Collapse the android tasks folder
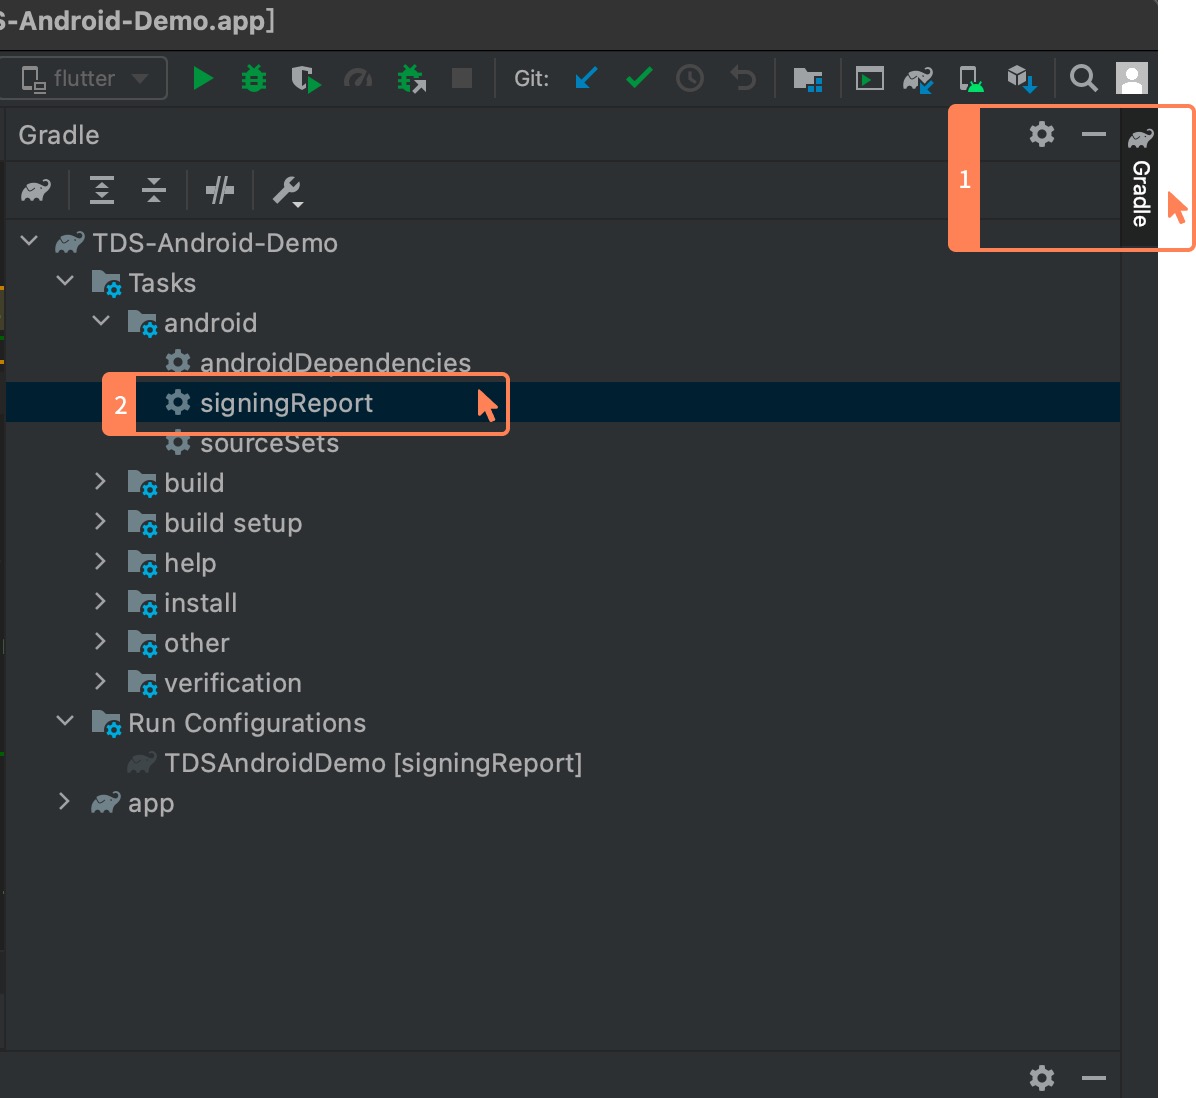1196x1098 pixels. pyautogui.click(x=100, y=321)
